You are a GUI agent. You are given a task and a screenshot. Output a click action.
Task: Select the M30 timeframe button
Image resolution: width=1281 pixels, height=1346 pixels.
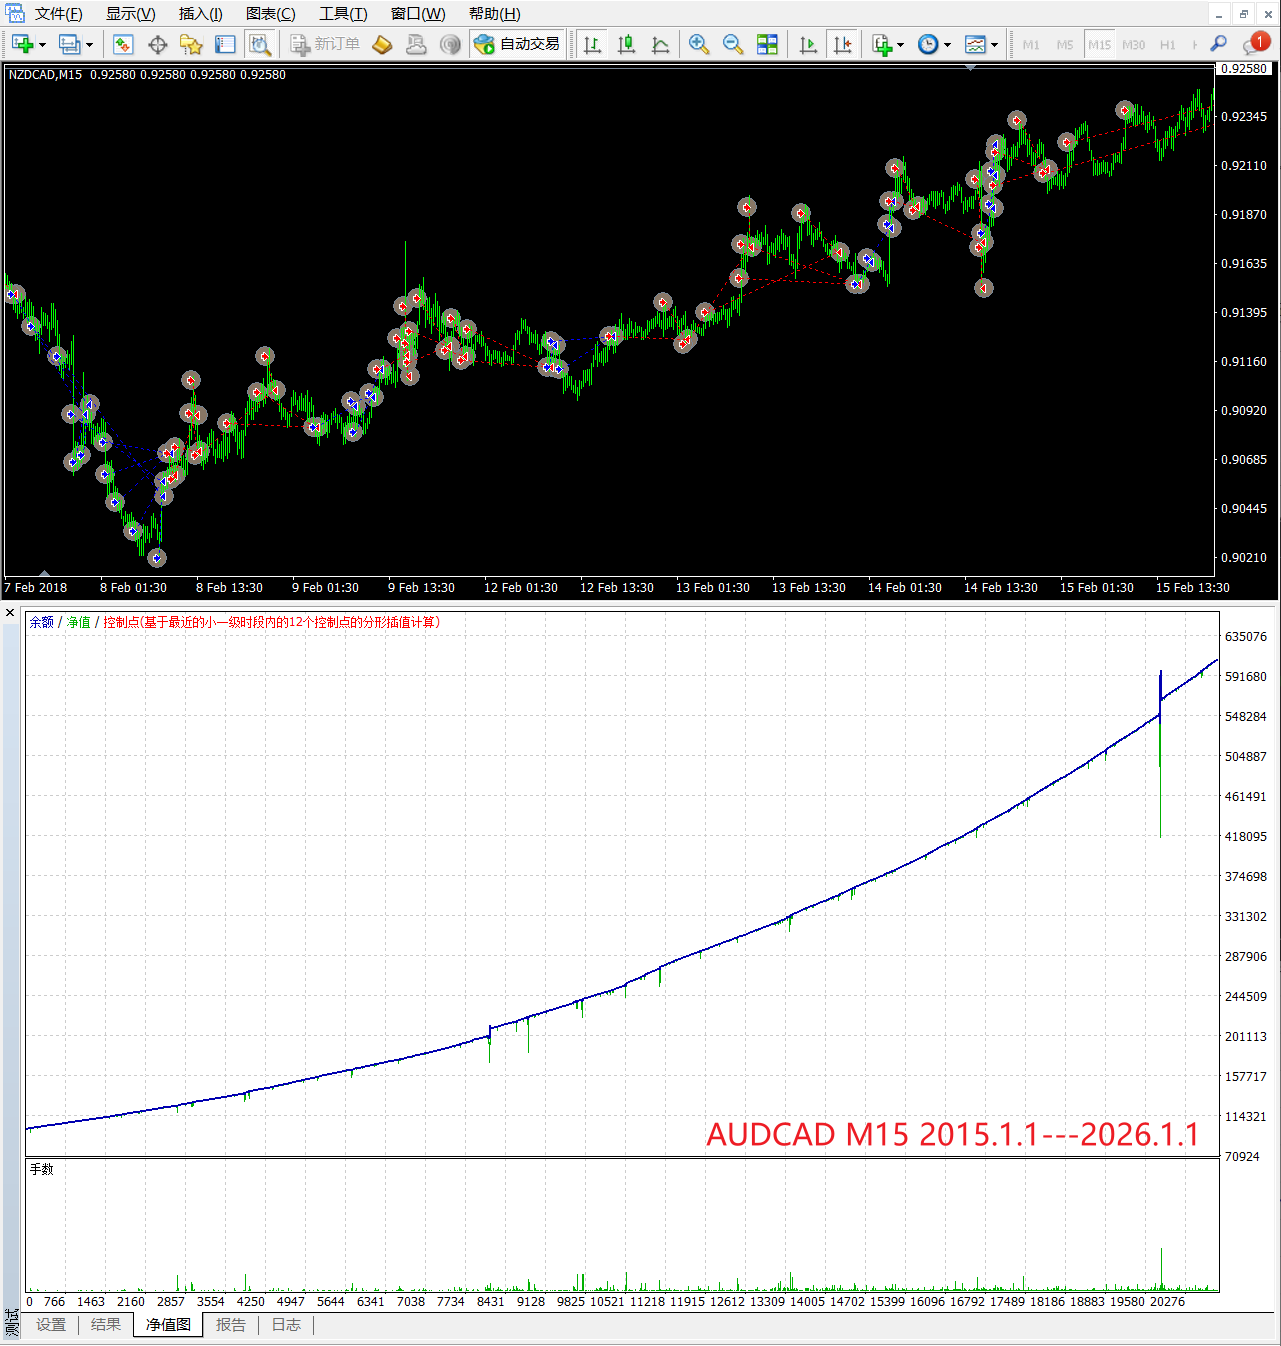pyautogui.click(x=1133, y=45)
